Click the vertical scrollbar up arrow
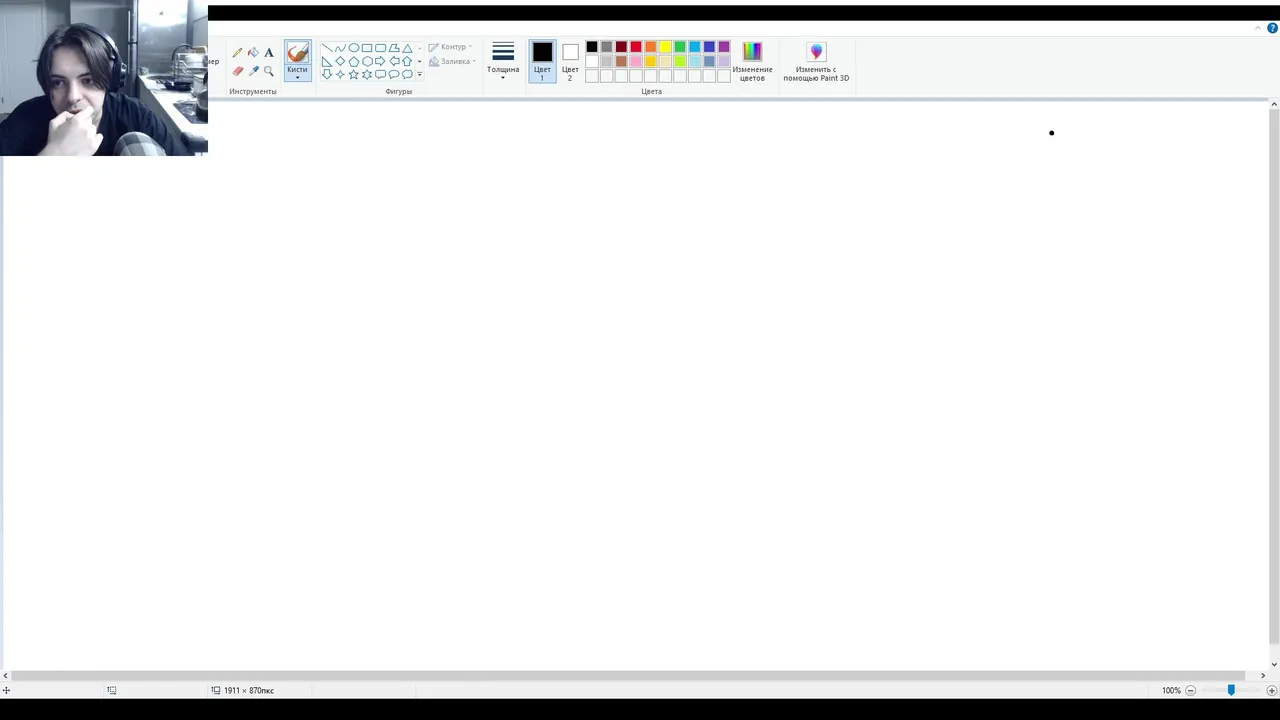The image size is (1280, 720). tap(1274, 104)
